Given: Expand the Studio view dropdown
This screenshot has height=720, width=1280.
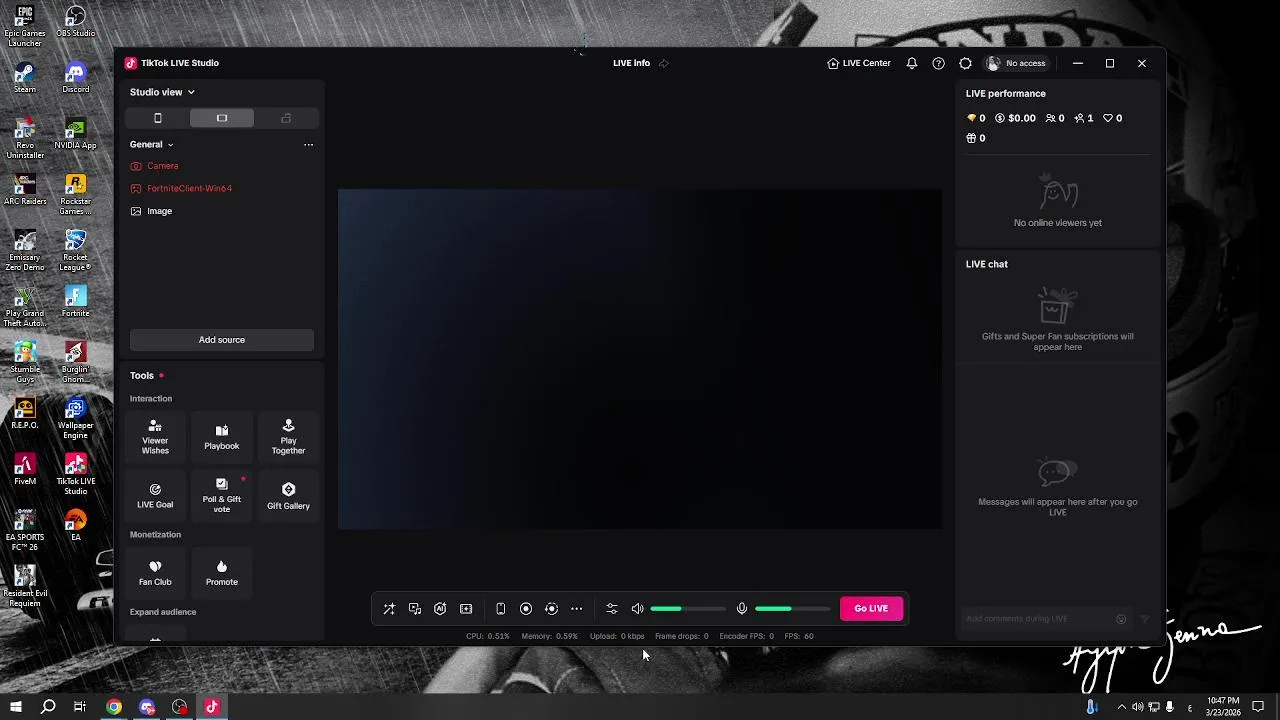Looking at the screenshot, I should click(162, 92).
